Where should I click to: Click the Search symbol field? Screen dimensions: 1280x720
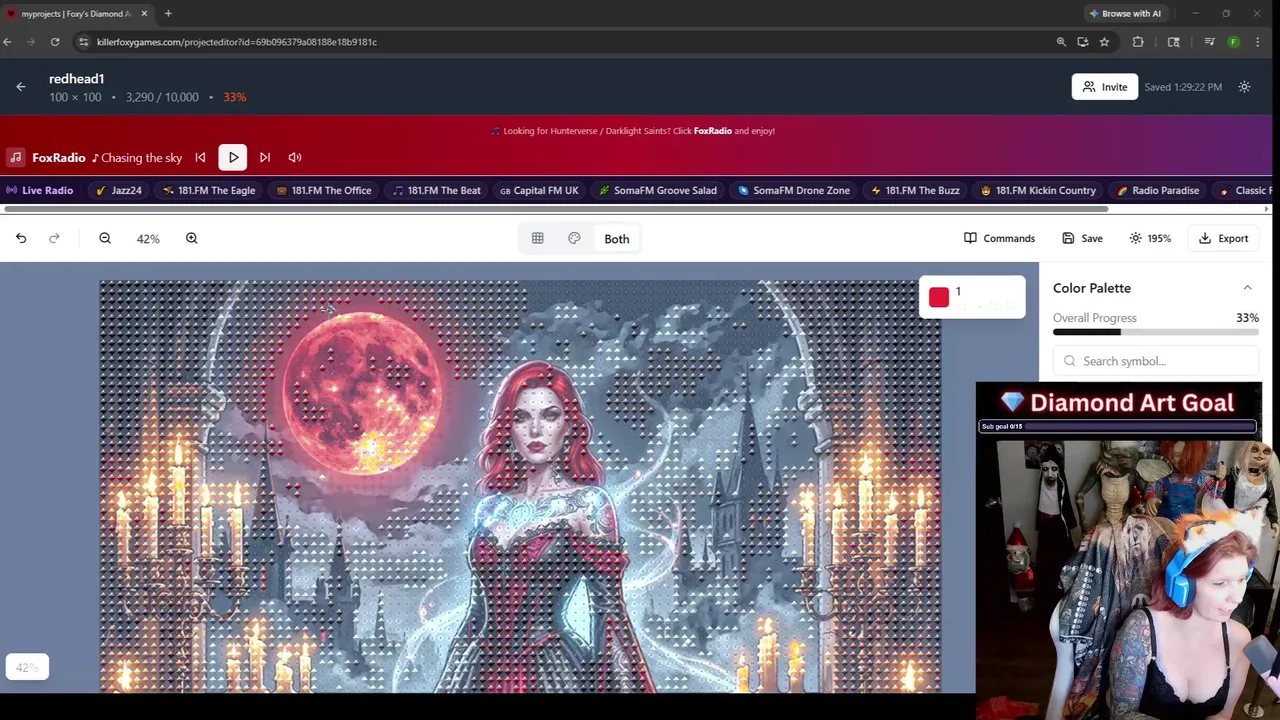point(1156,361)
